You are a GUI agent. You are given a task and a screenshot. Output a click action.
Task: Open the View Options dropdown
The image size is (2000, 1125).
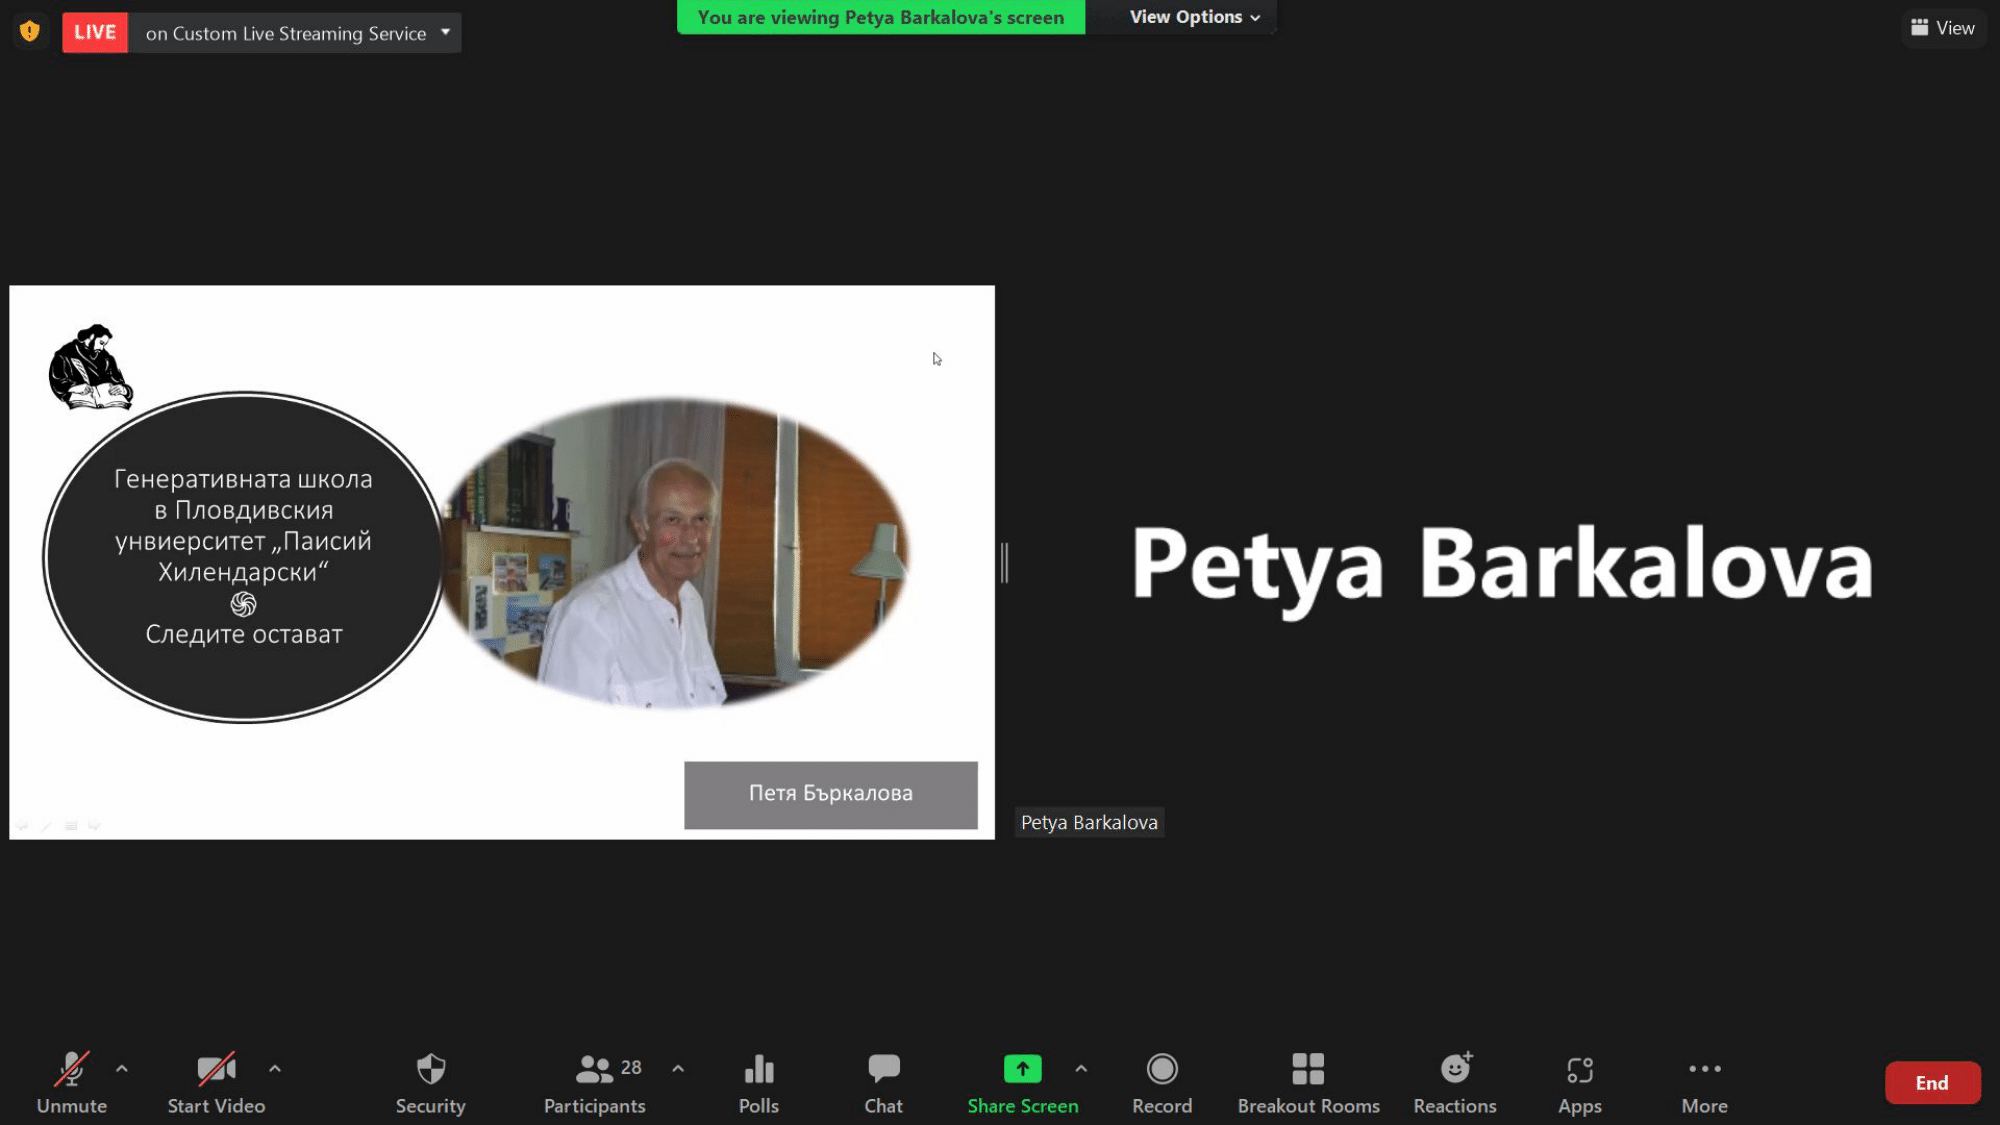coord(1194,17)
